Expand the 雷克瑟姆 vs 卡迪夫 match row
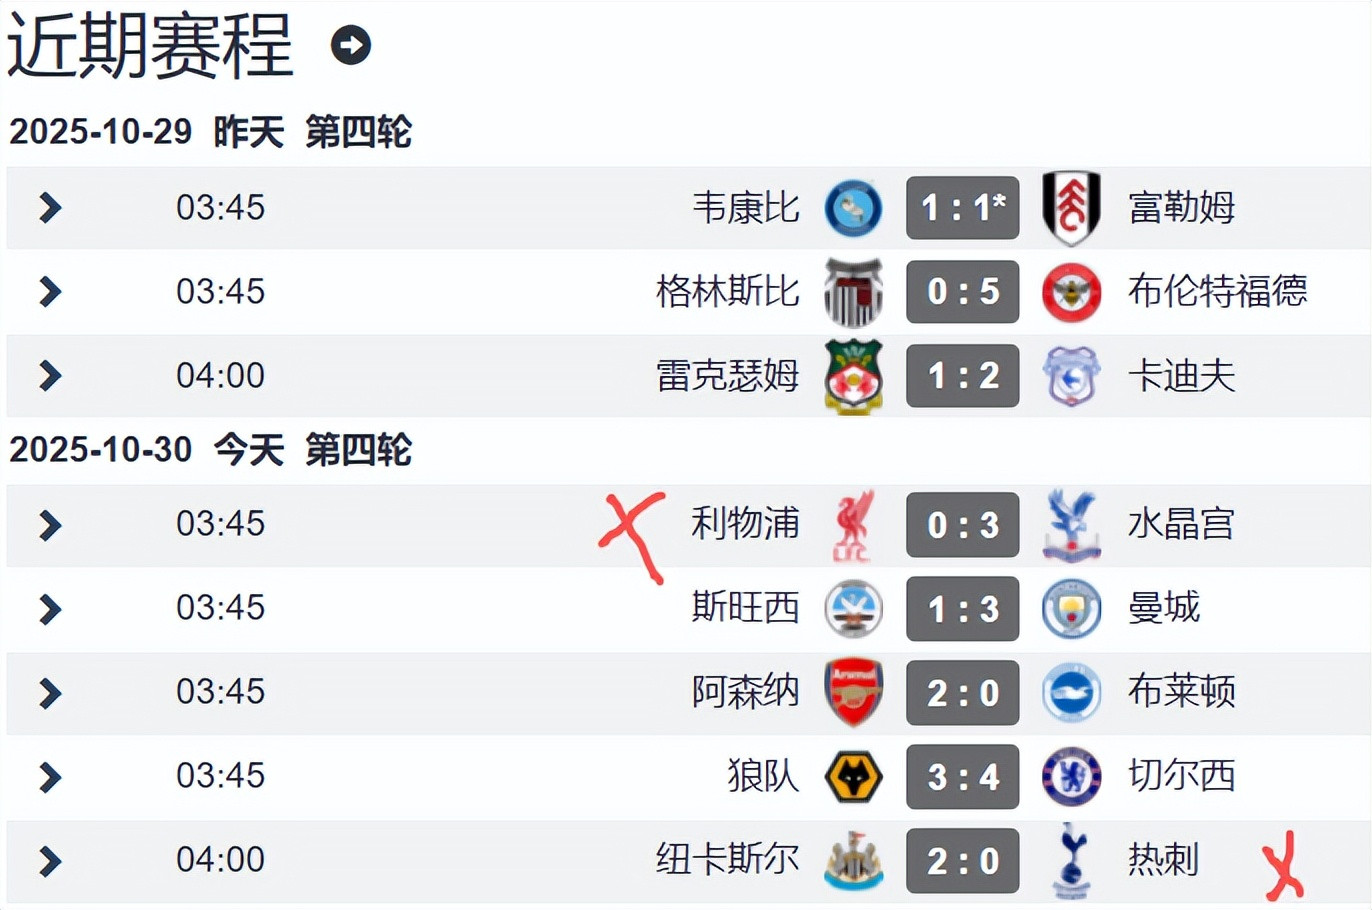1372x910 pixels. [x=50, y=376]
